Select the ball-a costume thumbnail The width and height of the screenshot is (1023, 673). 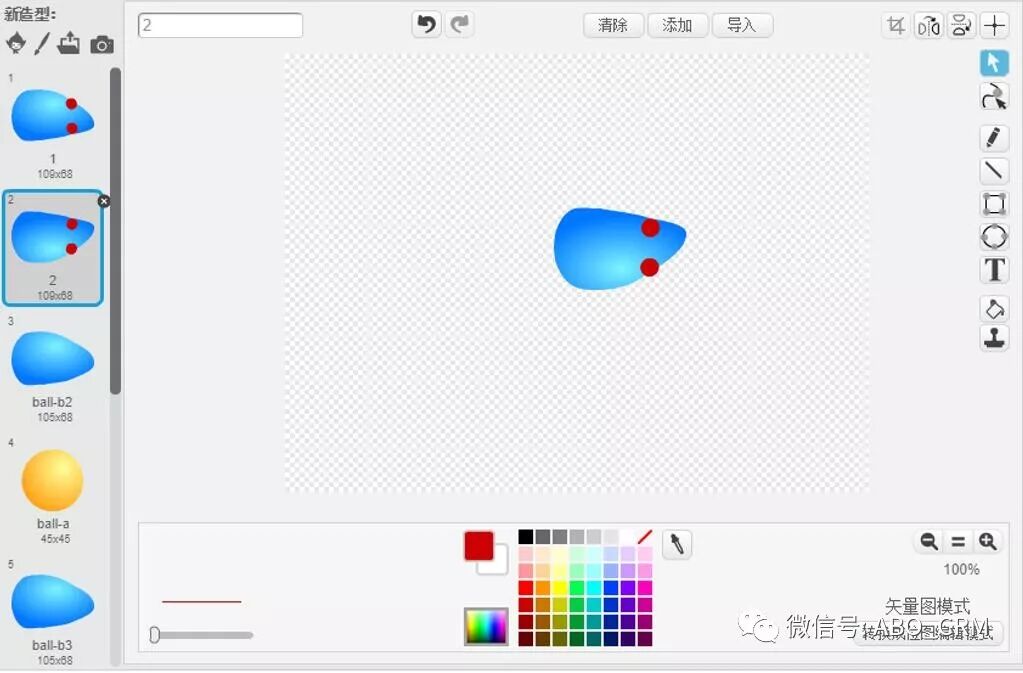click(52, 480)
